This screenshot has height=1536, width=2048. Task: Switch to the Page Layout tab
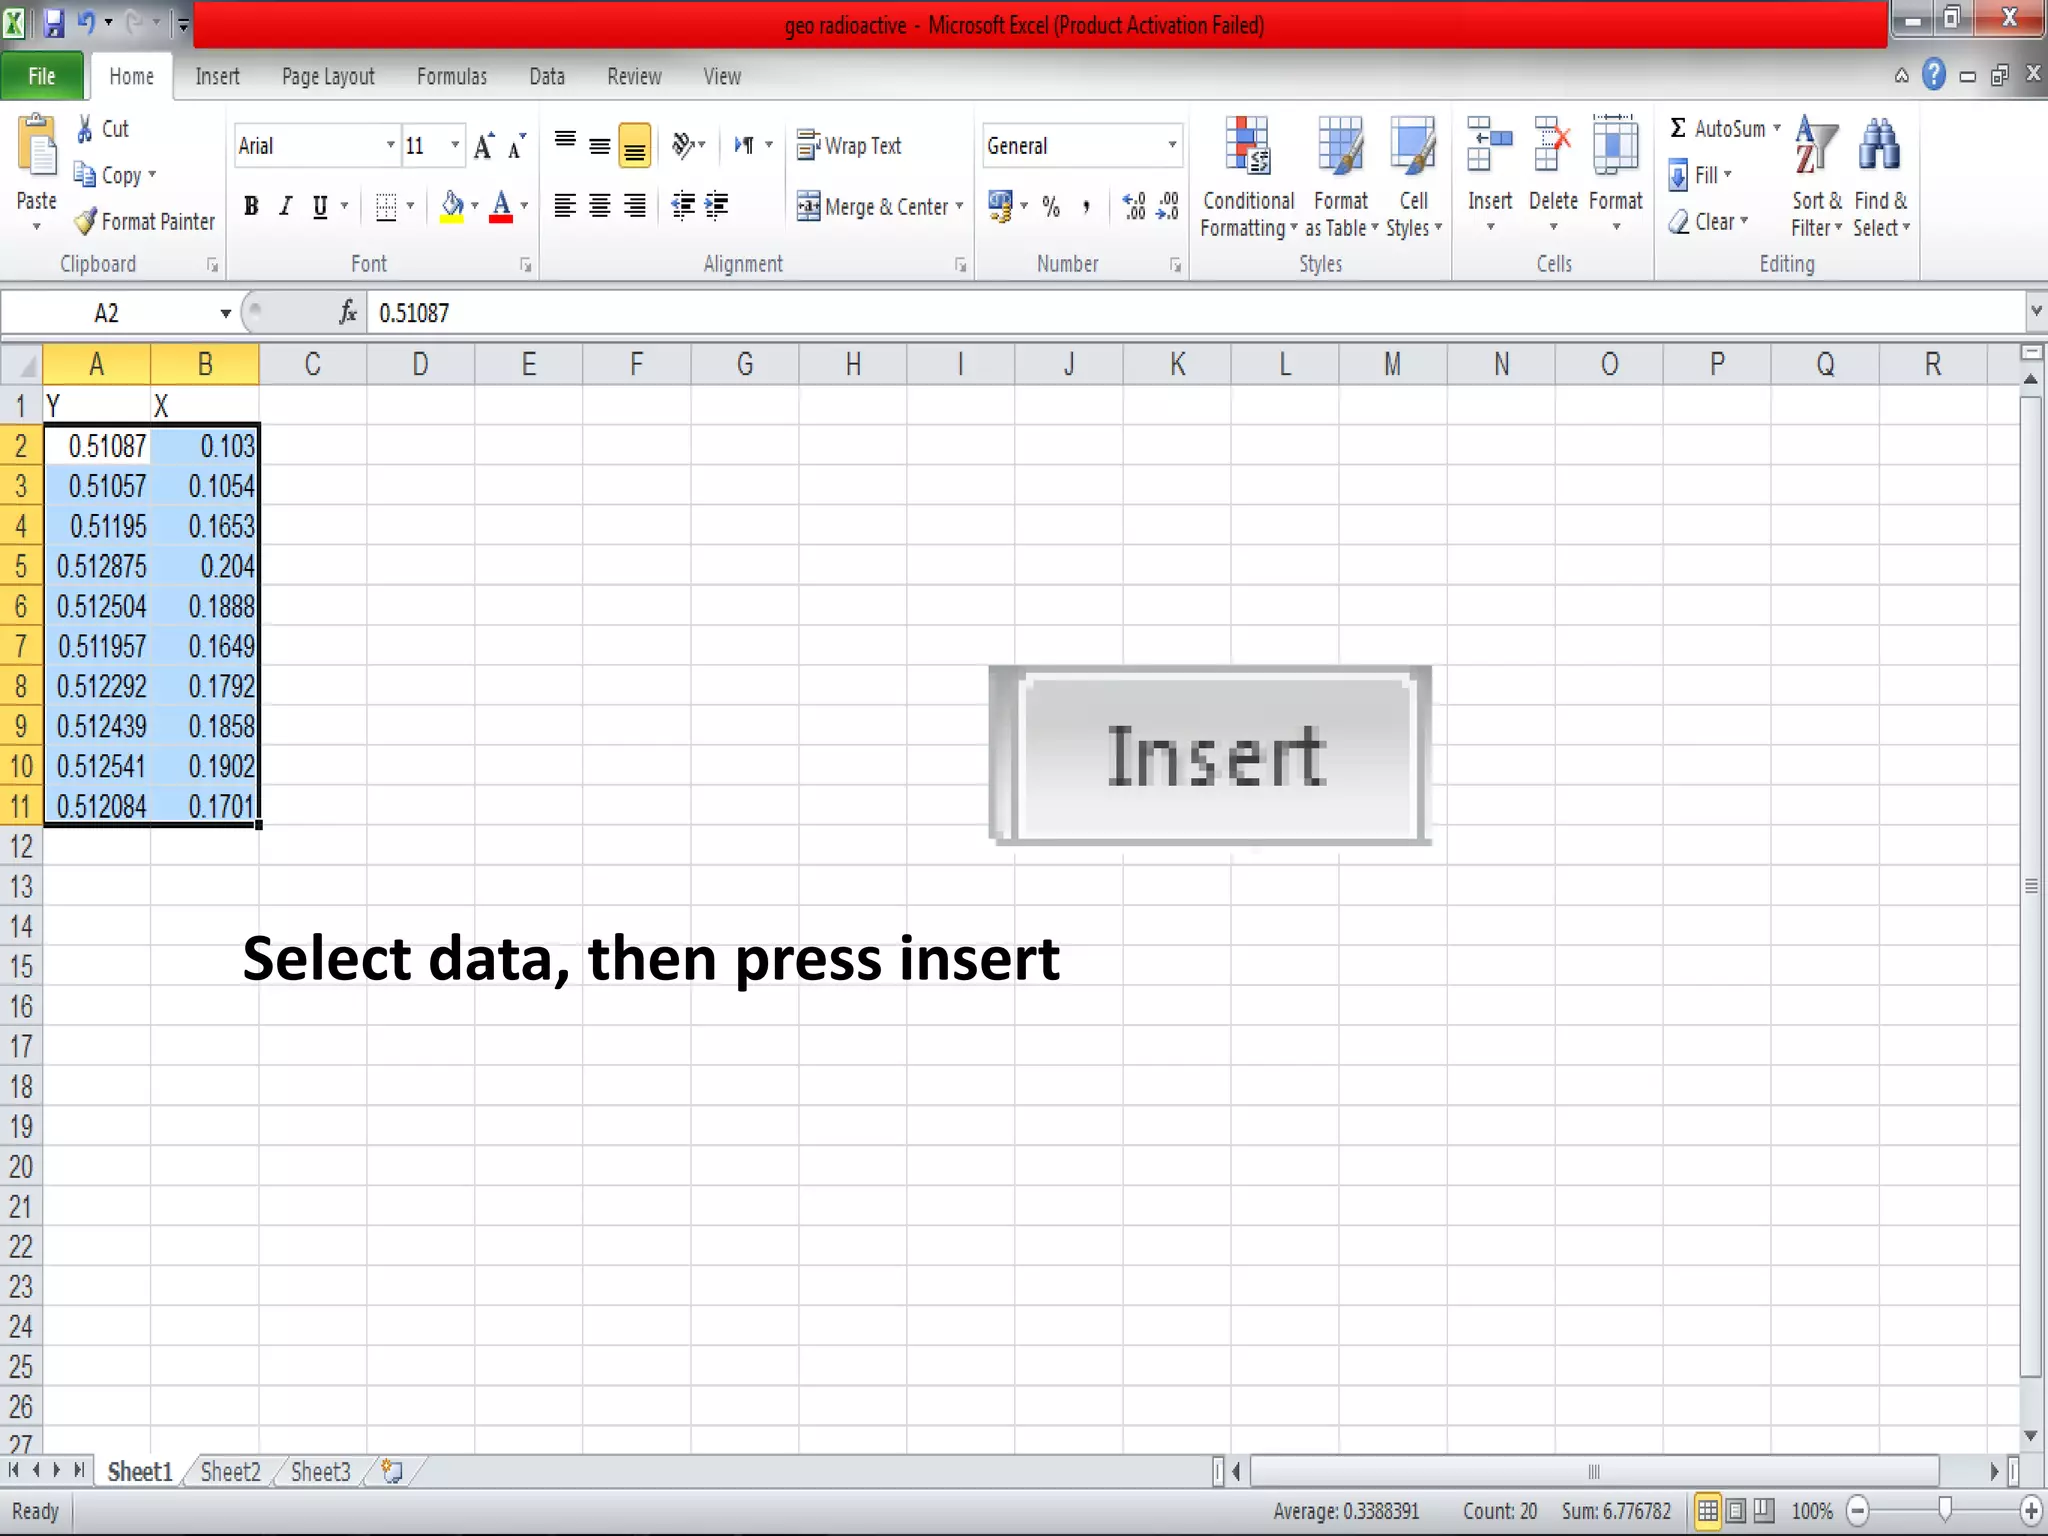point(328,76)
